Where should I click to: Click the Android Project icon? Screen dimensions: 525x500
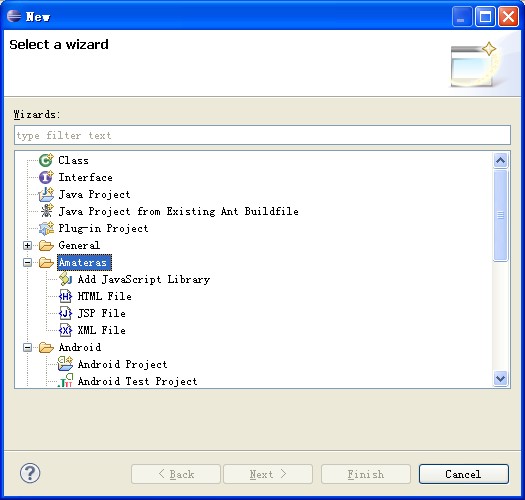click(65, 364)
